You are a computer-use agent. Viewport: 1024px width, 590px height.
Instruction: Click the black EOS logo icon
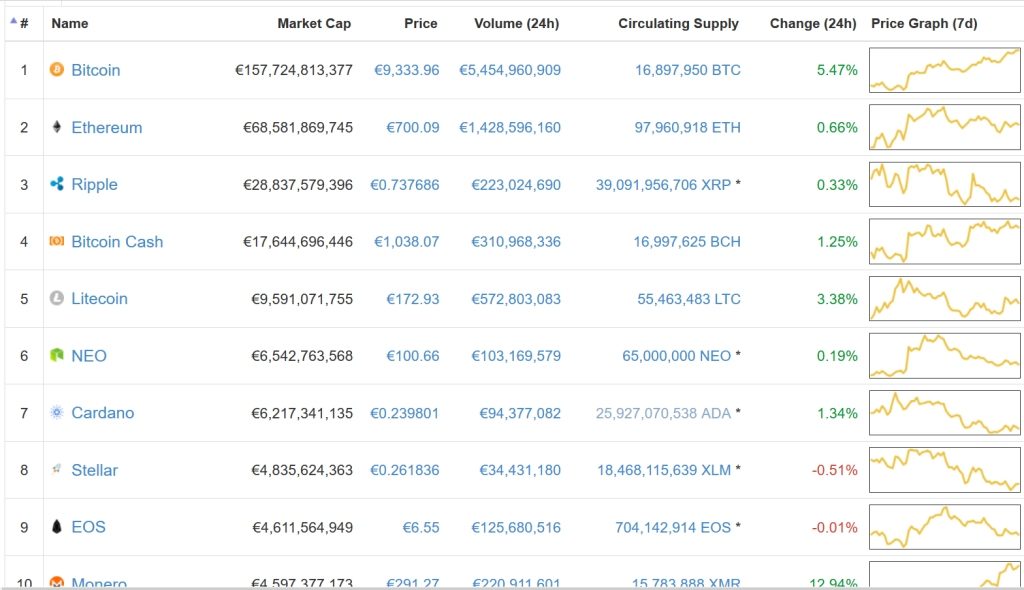(x=57, y=527)
